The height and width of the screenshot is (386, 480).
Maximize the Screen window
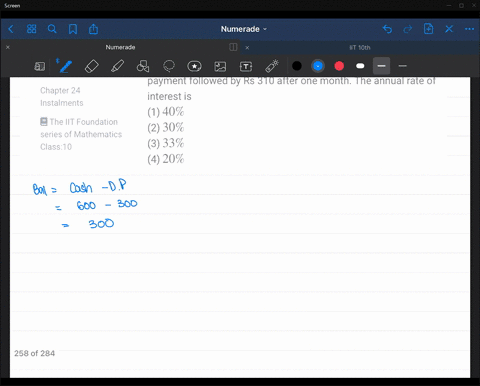pos(461,6)
